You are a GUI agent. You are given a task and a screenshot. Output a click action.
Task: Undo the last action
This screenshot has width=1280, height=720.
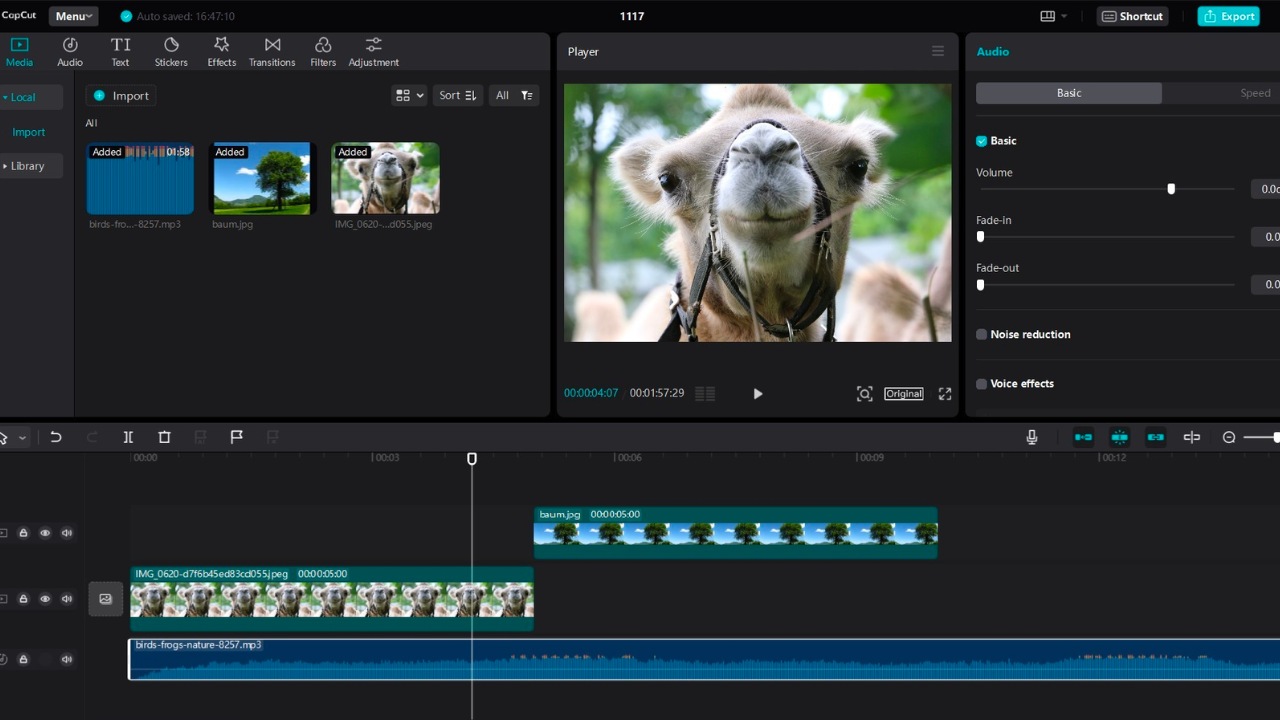click(56, 437)
